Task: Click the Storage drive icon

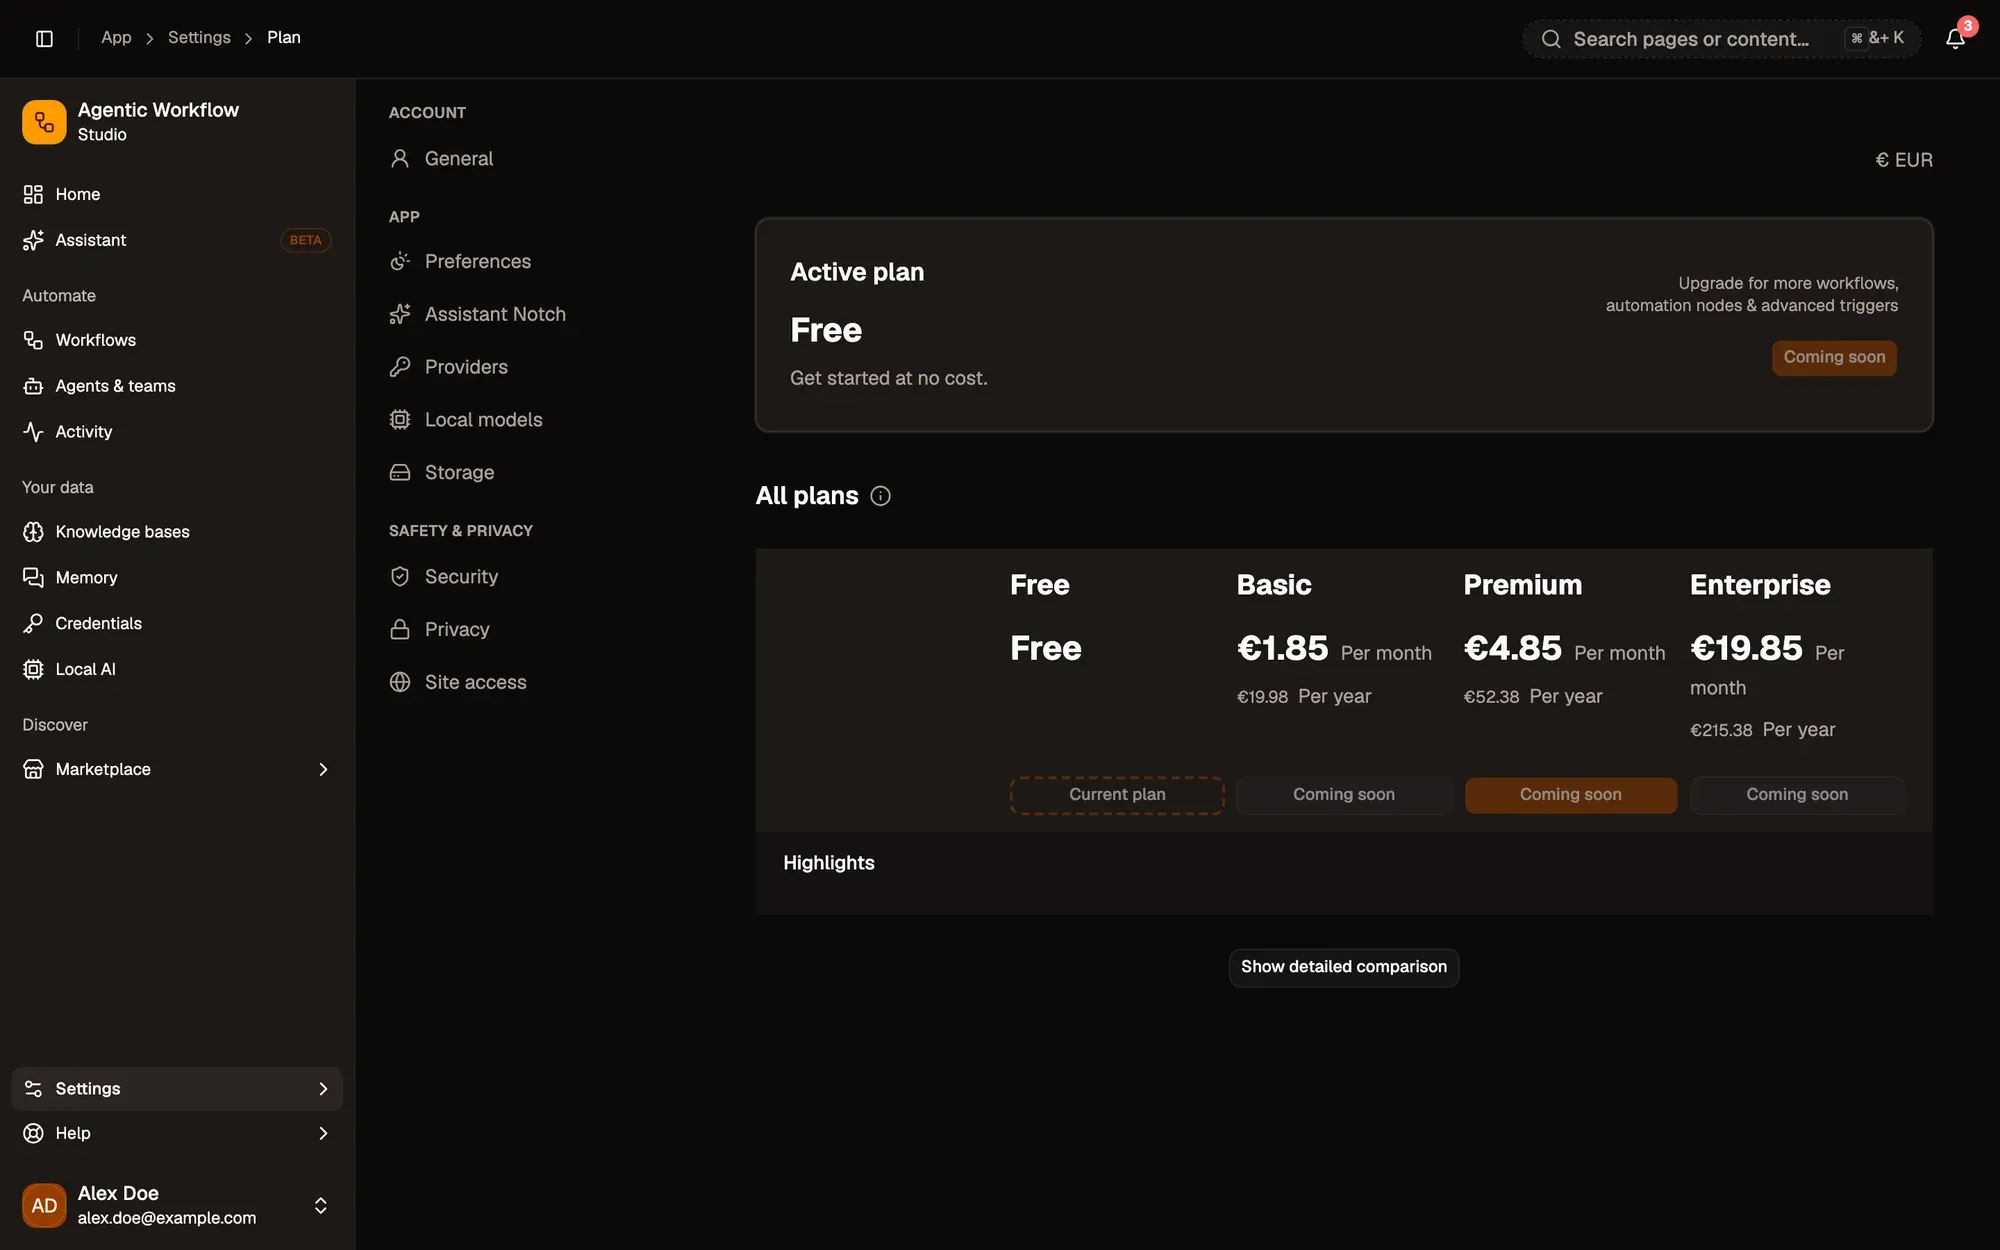Action: 400,472
